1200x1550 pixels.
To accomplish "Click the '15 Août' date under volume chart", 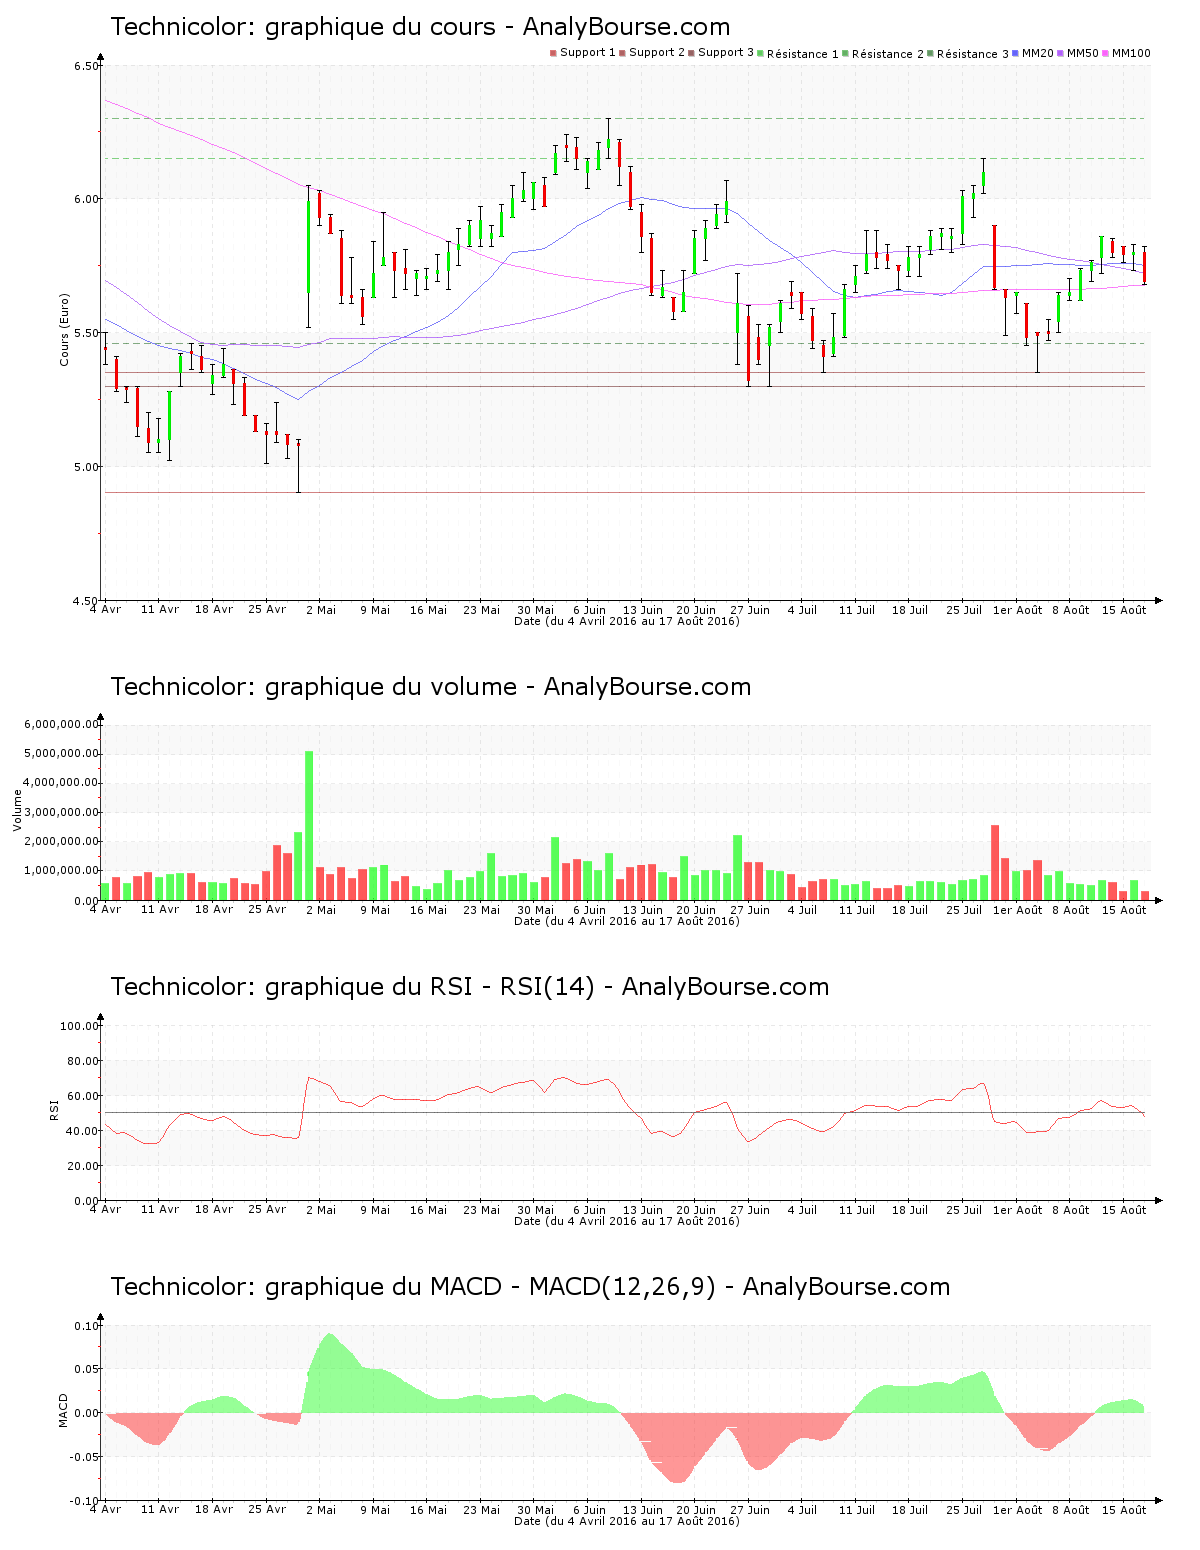I will (1126, 910).
